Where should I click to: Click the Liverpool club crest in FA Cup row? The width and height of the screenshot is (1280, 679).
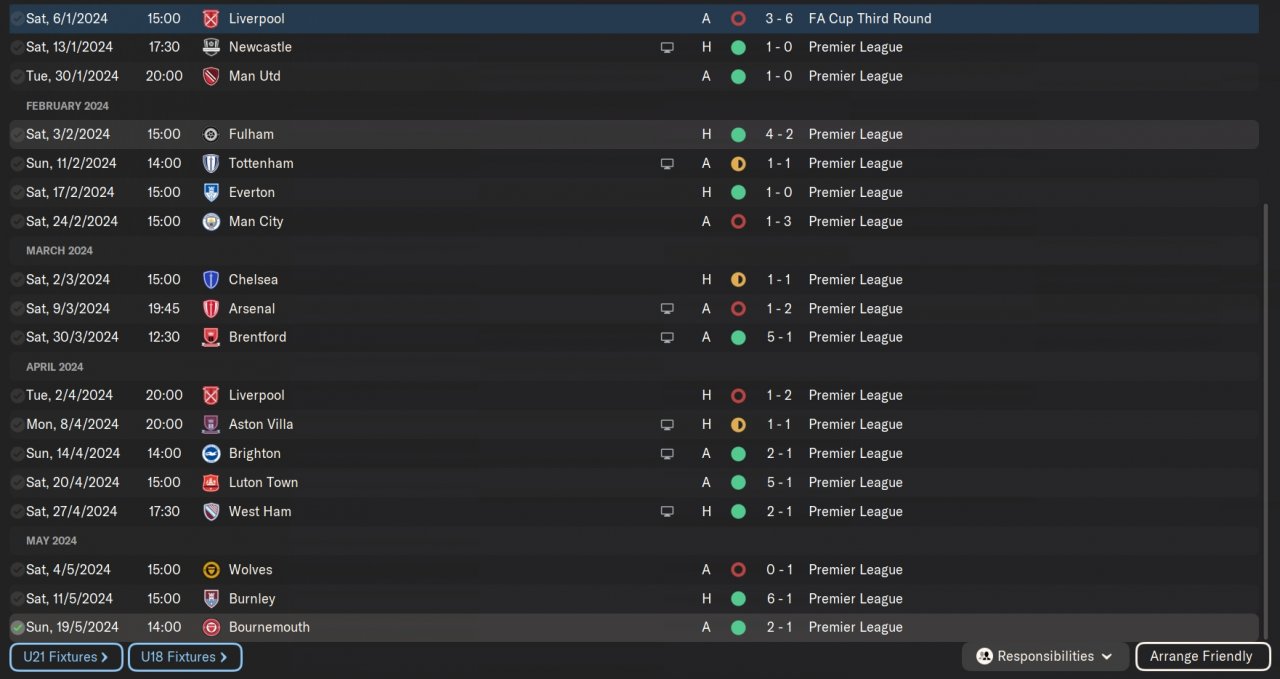pos(210,18)
